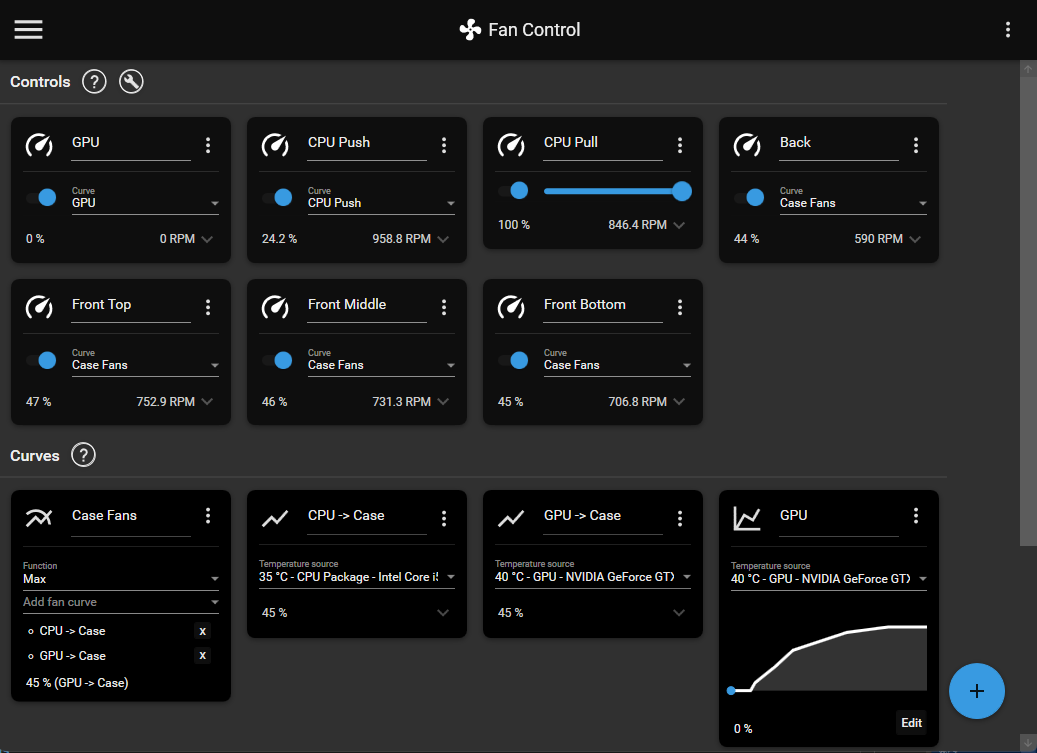Remove GPU -> Case from Case Fans

click(202, 656)
